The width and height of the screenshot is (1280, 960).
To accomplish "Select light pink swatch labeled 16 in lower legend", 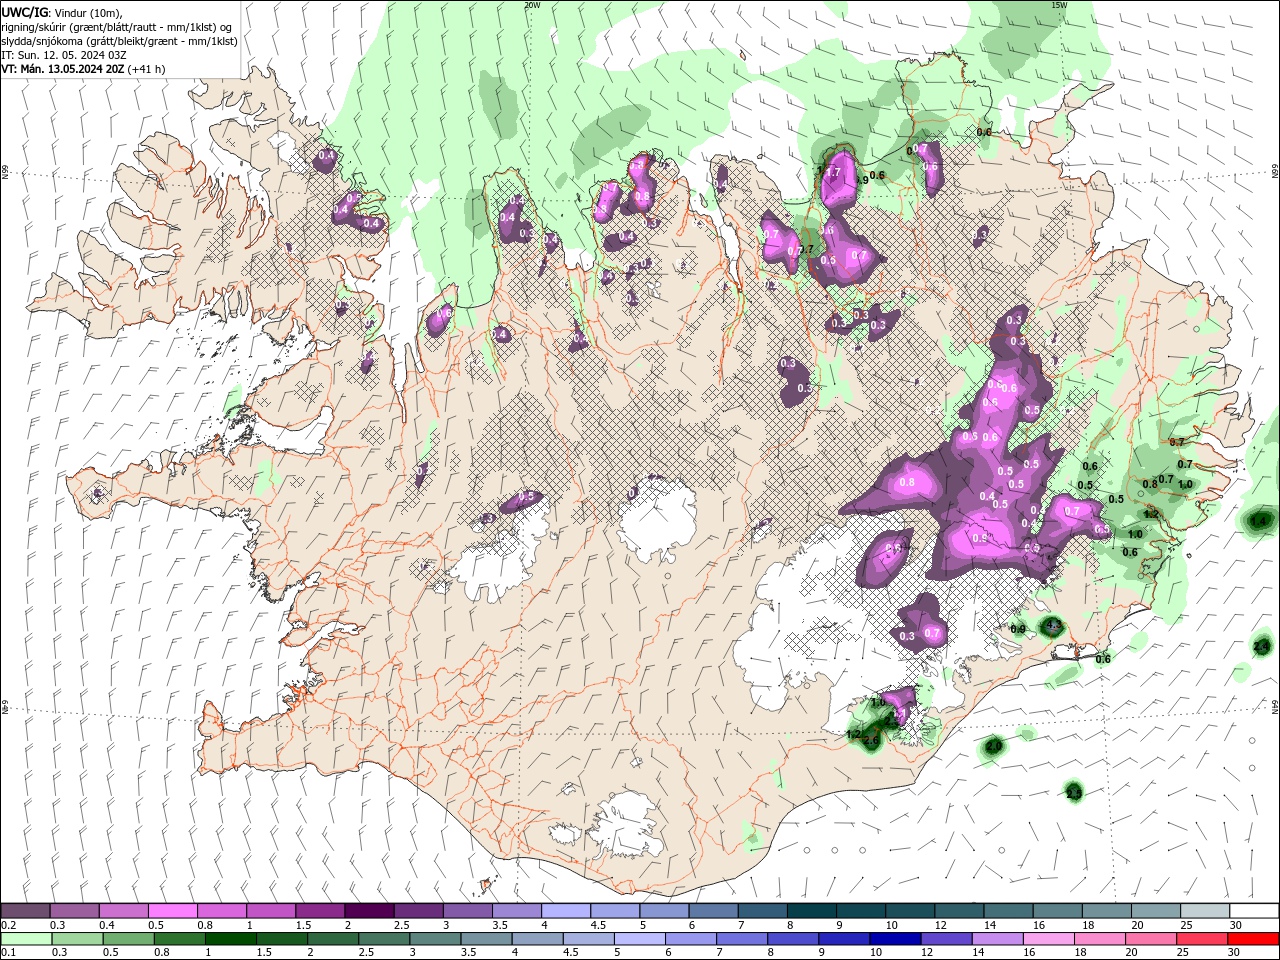I will (x=1049, y=938).
